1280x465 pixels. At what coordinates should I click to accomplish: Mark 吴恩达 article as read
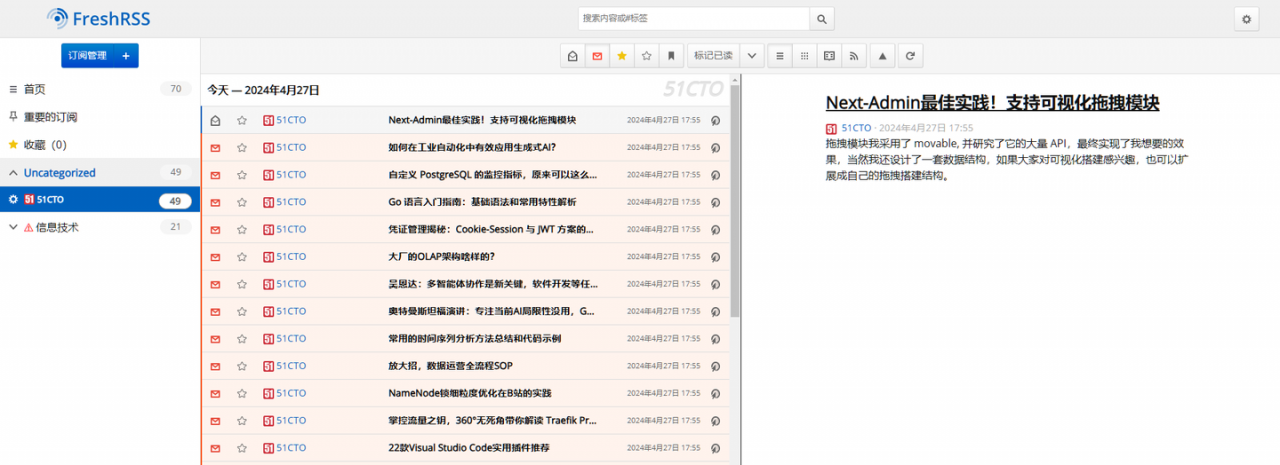coord(215,284)
